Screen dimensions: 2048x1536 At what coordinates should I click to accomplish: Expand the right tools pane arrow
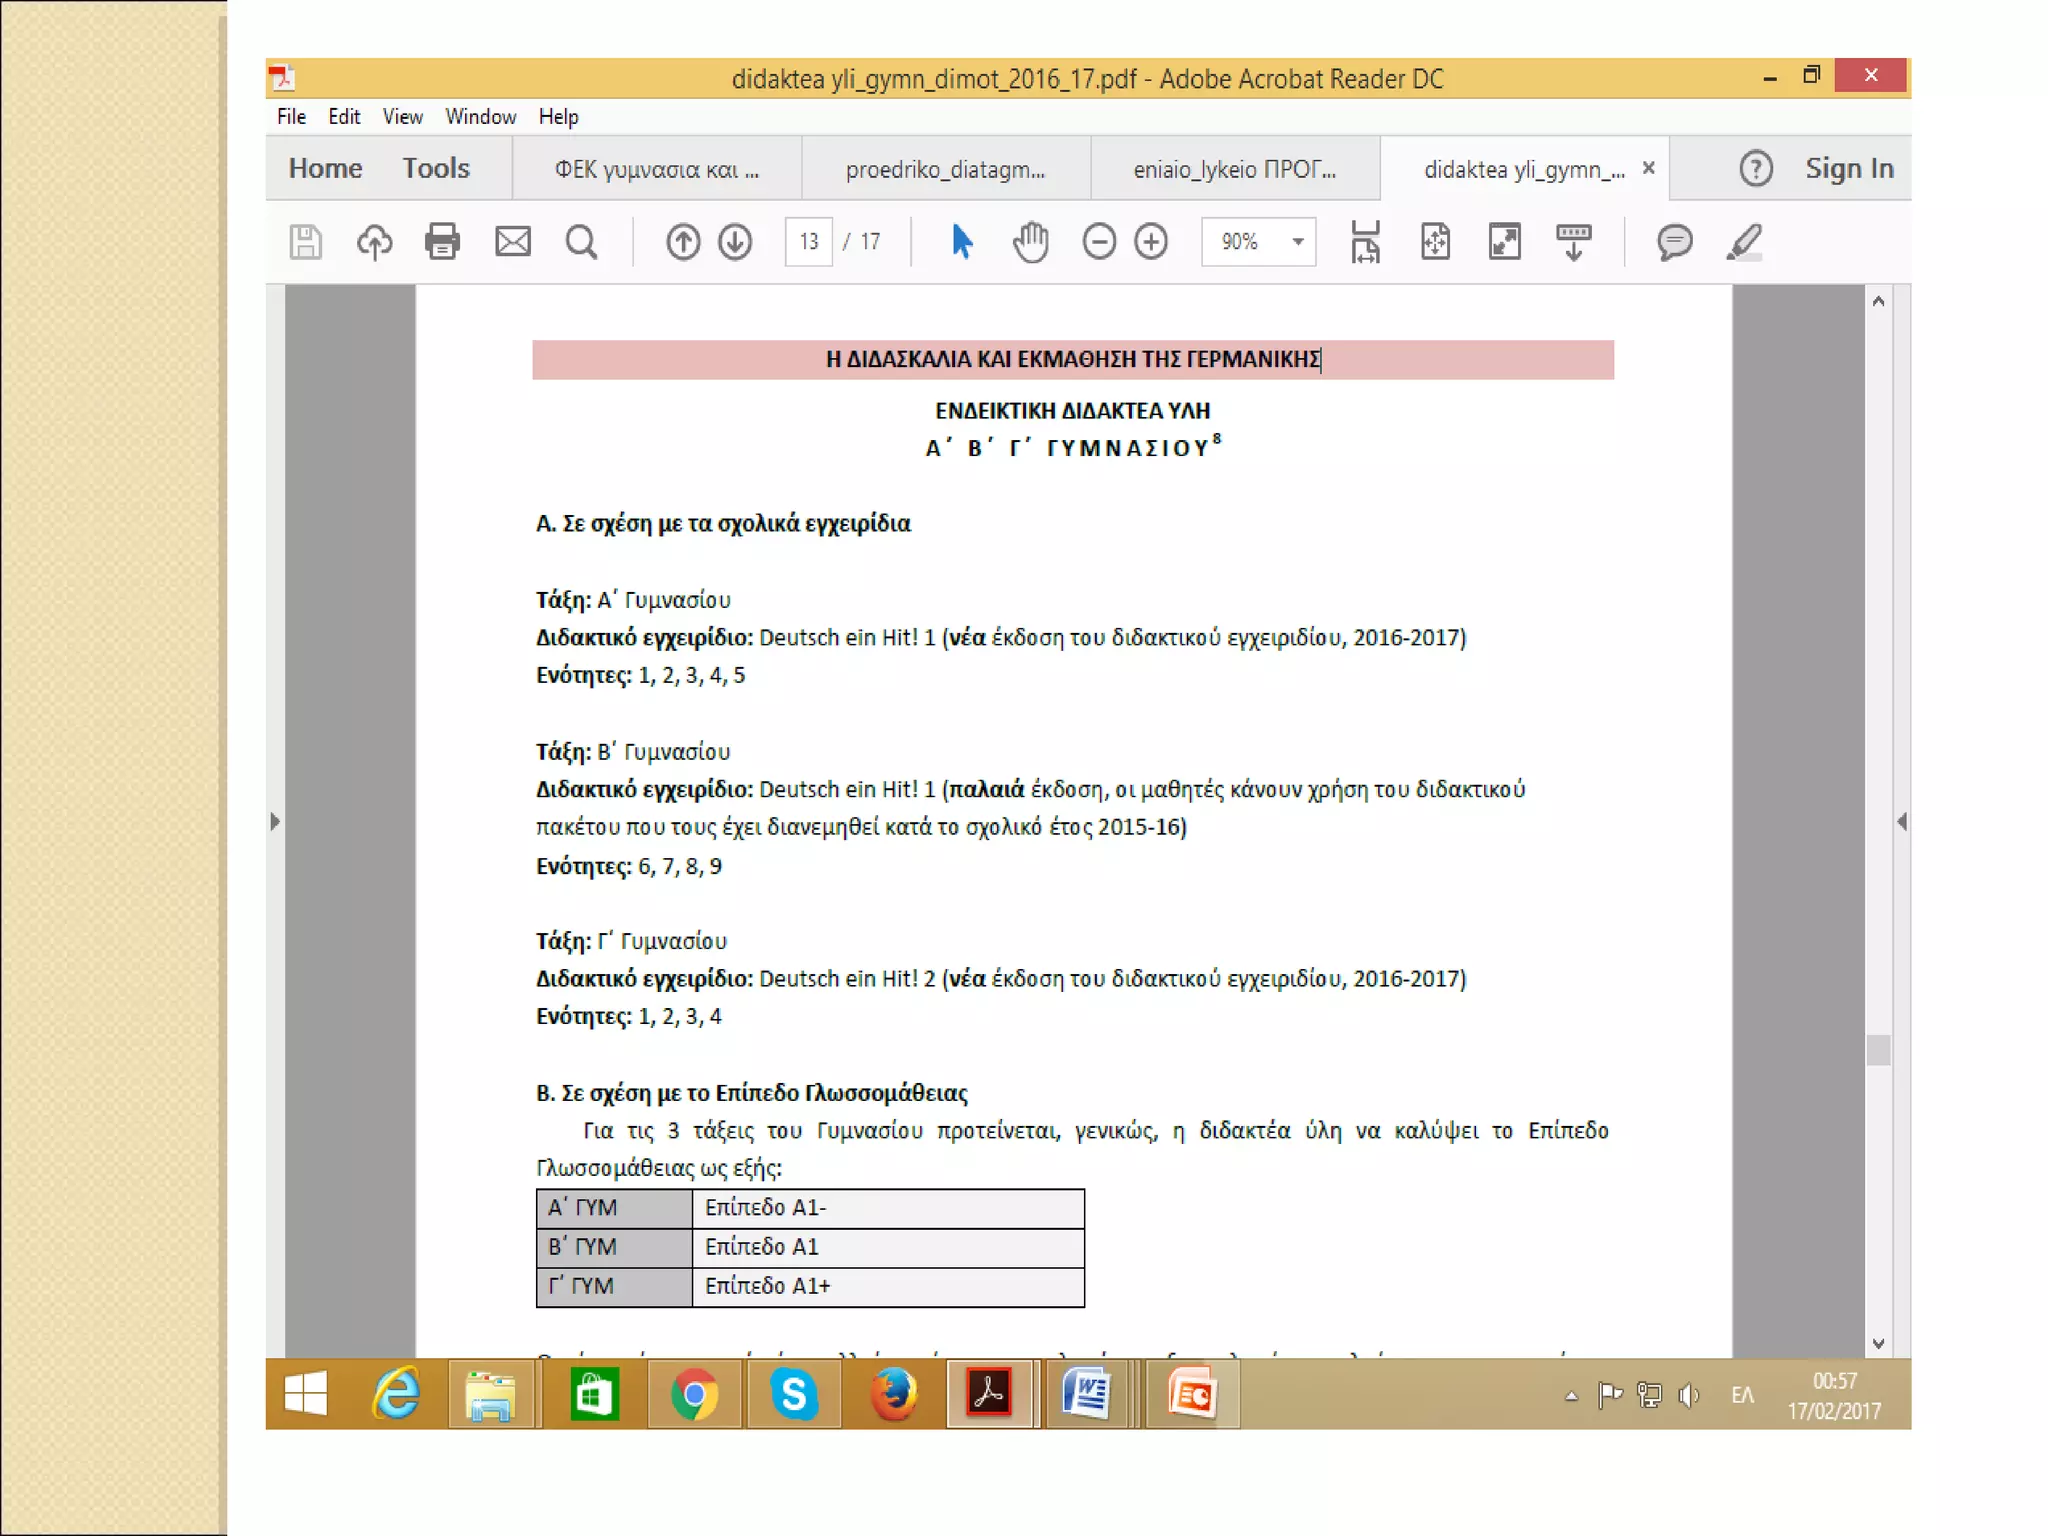click(1901, 822)
